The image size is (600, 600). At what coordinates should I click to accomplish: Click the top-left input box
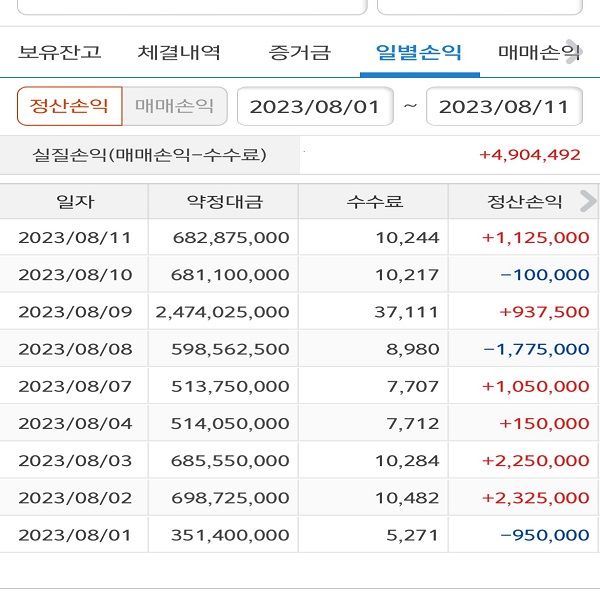point(192,5)
